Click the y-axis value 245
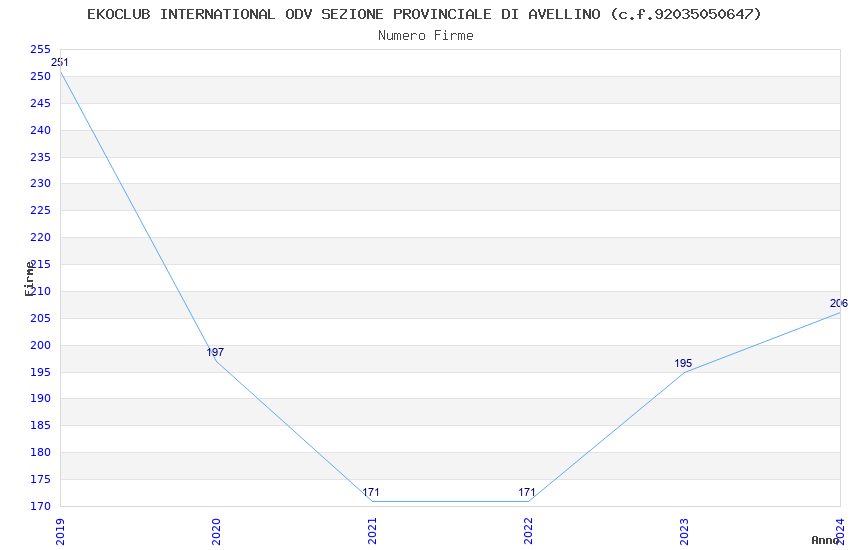850x550 pixels. pos(40,103)
